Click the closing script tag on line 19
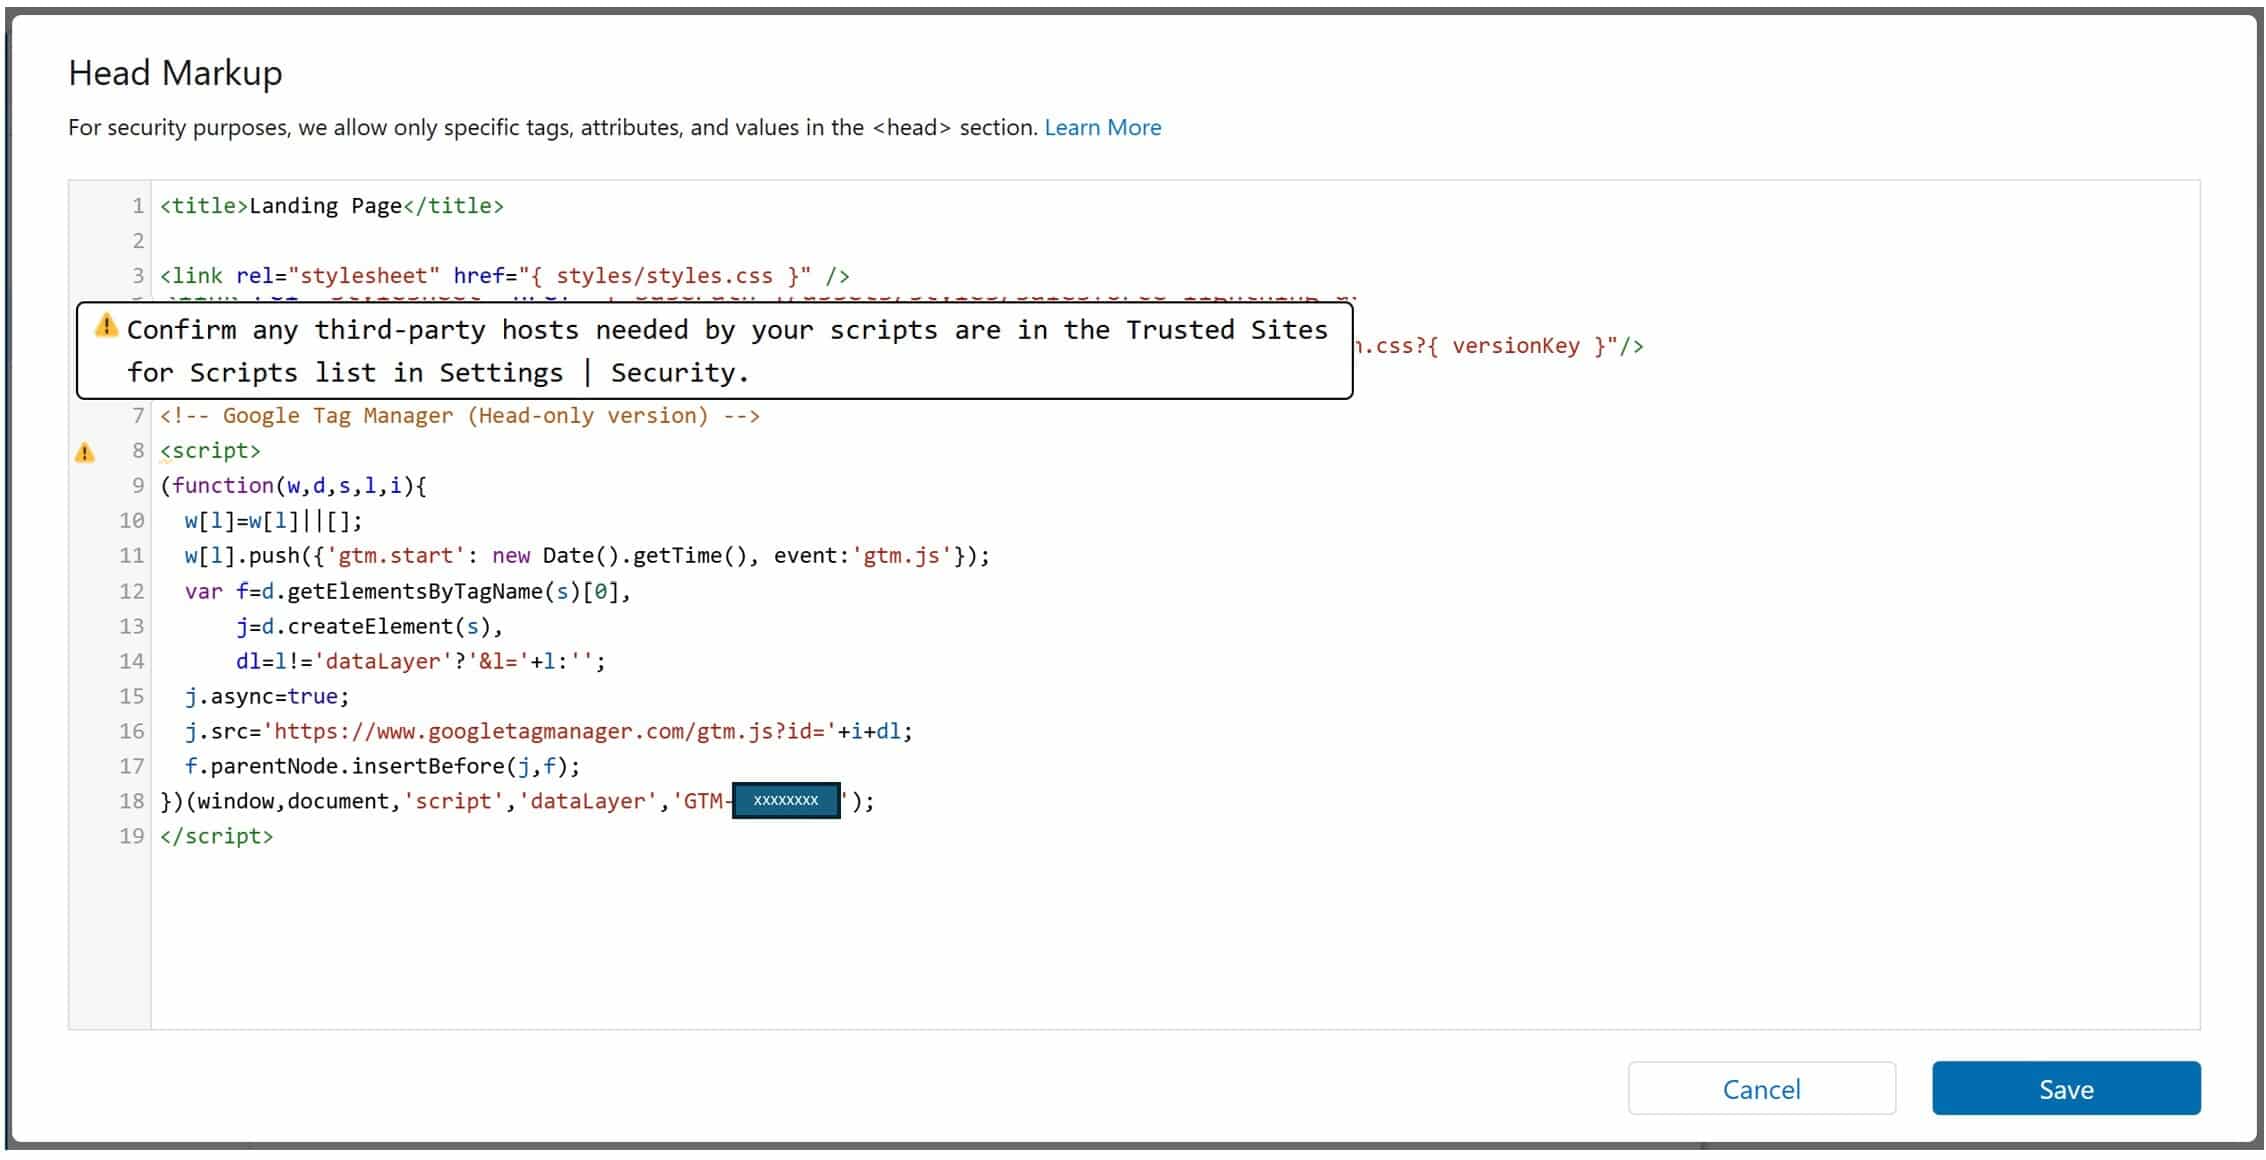 [x=216, y=836]
